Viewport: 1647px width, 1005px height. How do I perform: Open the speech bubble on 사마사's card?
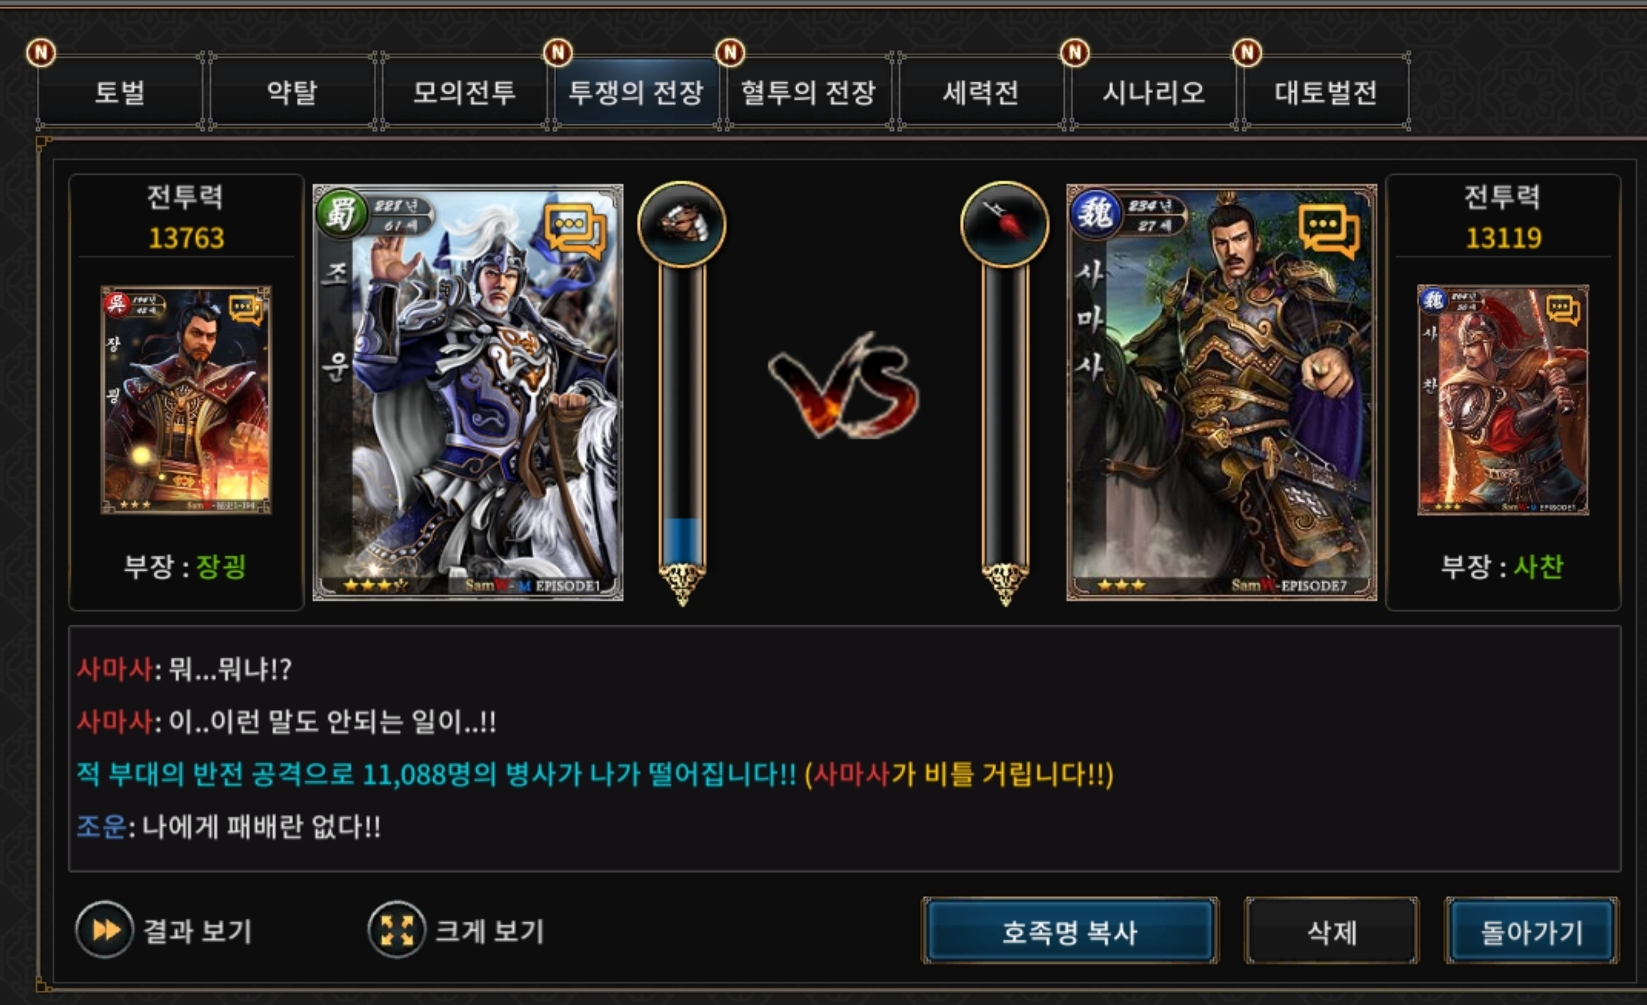click(1329, 231)
